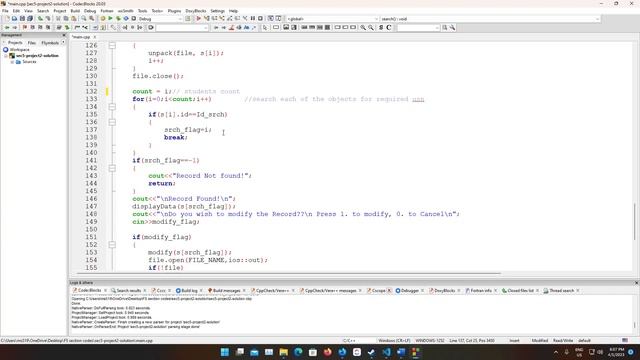Open the Build menu
This screenshot has width=640, height=360.
click(x=75, y=11)
